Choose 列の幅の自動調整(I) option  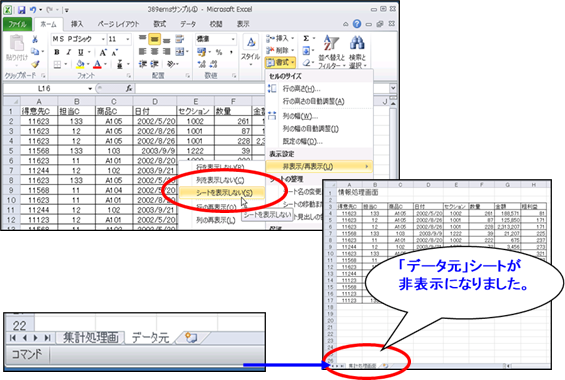[310, 129]
